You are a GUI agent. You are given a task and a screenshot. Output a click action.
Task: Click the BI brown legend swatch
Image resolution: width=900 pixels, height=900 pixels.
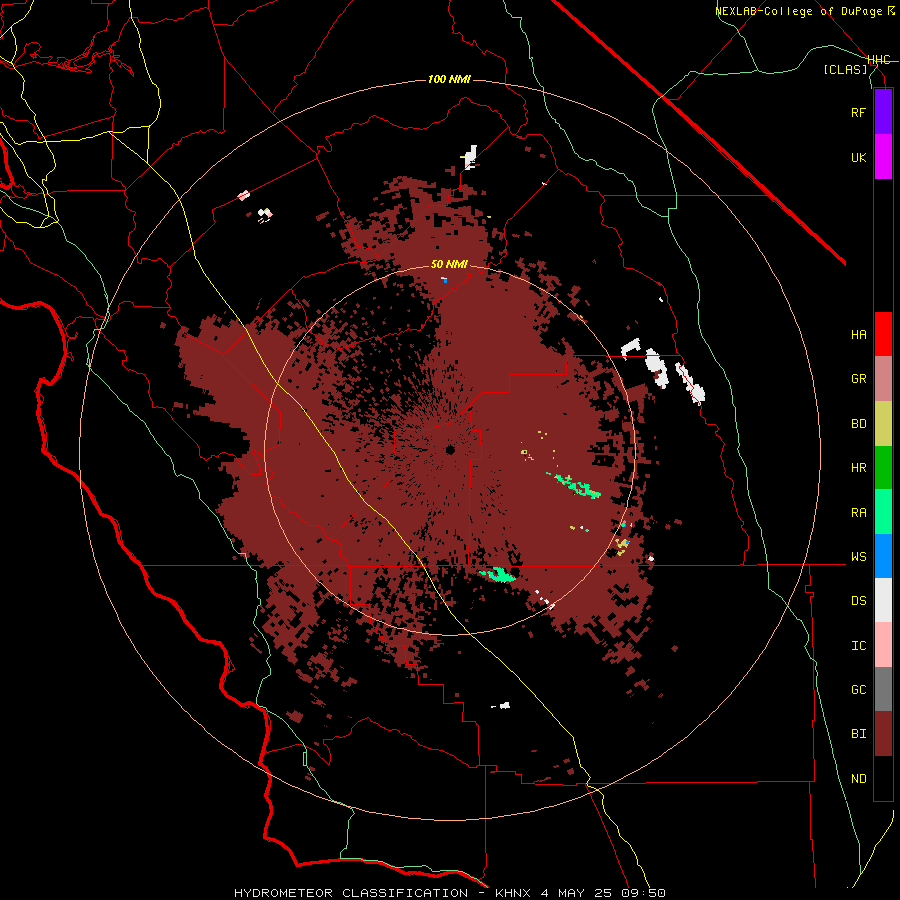883,734
